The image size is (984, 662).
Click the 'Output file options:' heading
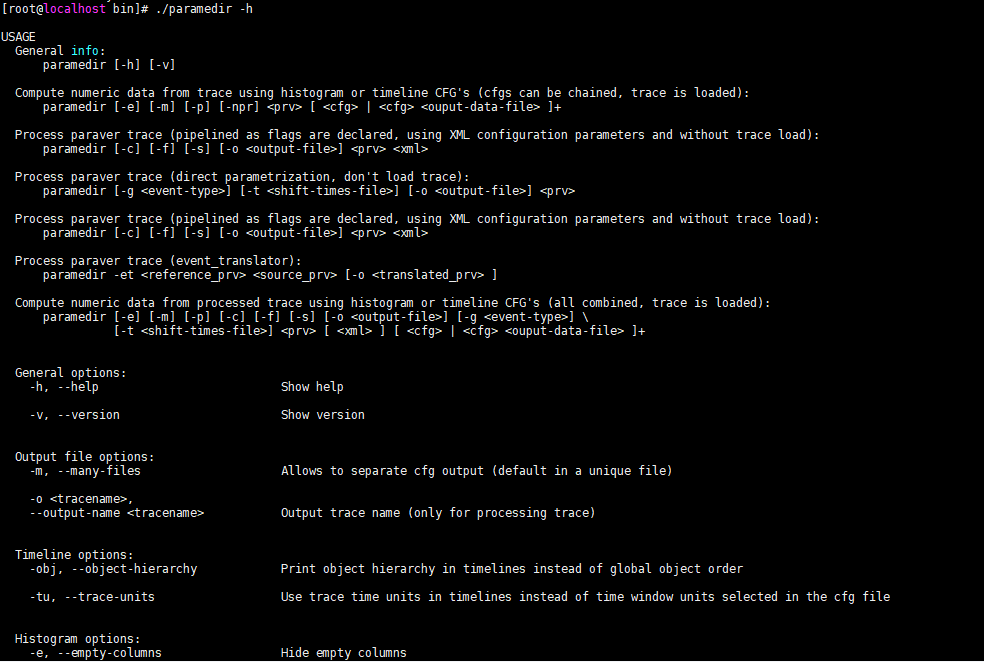85,457
